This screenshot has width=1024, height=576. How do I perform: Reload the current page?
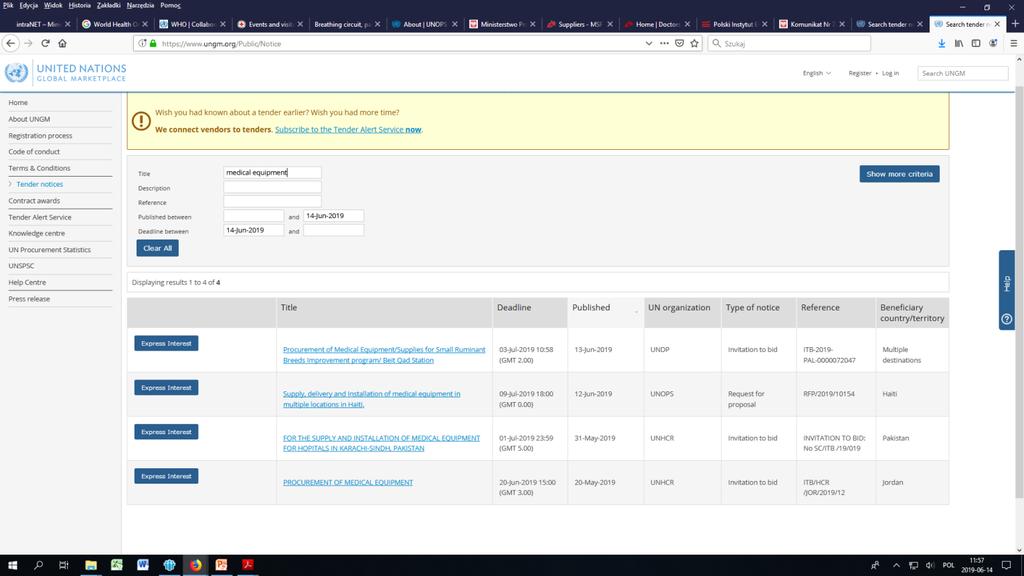tap(45, 43)
